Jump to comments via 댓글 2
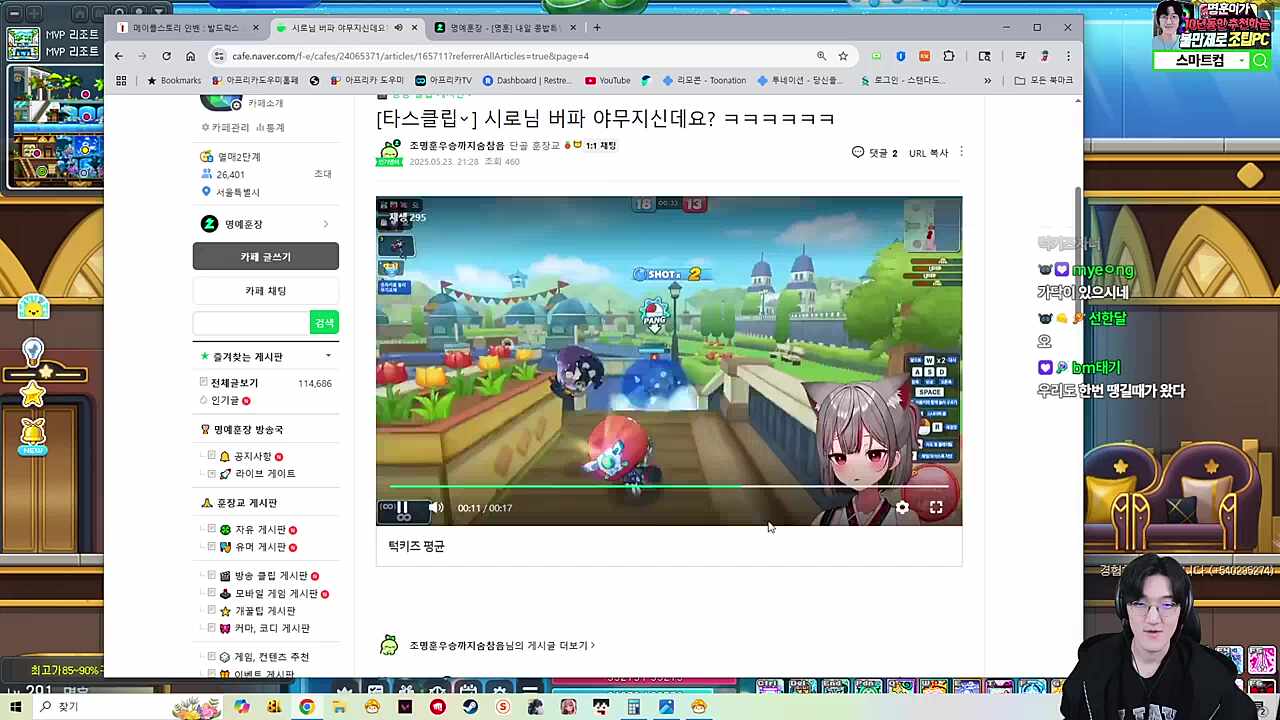 [x=875, y=153]
